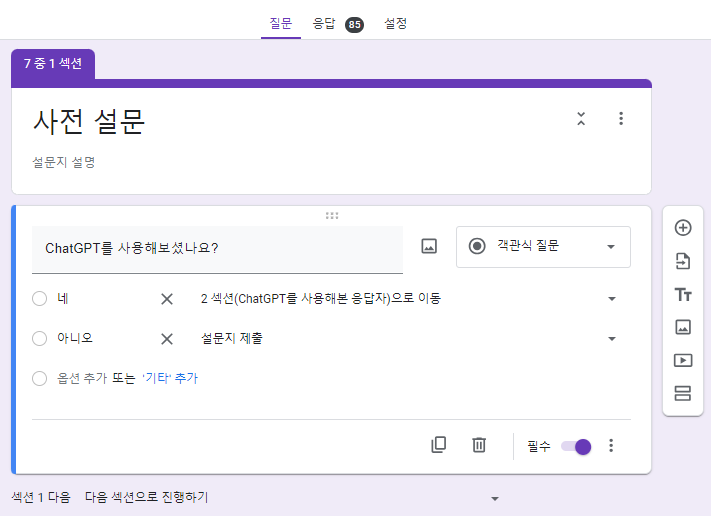Collapse the 사전 설문 section with arrows icon
711x516 pixels.
point(581,119)
